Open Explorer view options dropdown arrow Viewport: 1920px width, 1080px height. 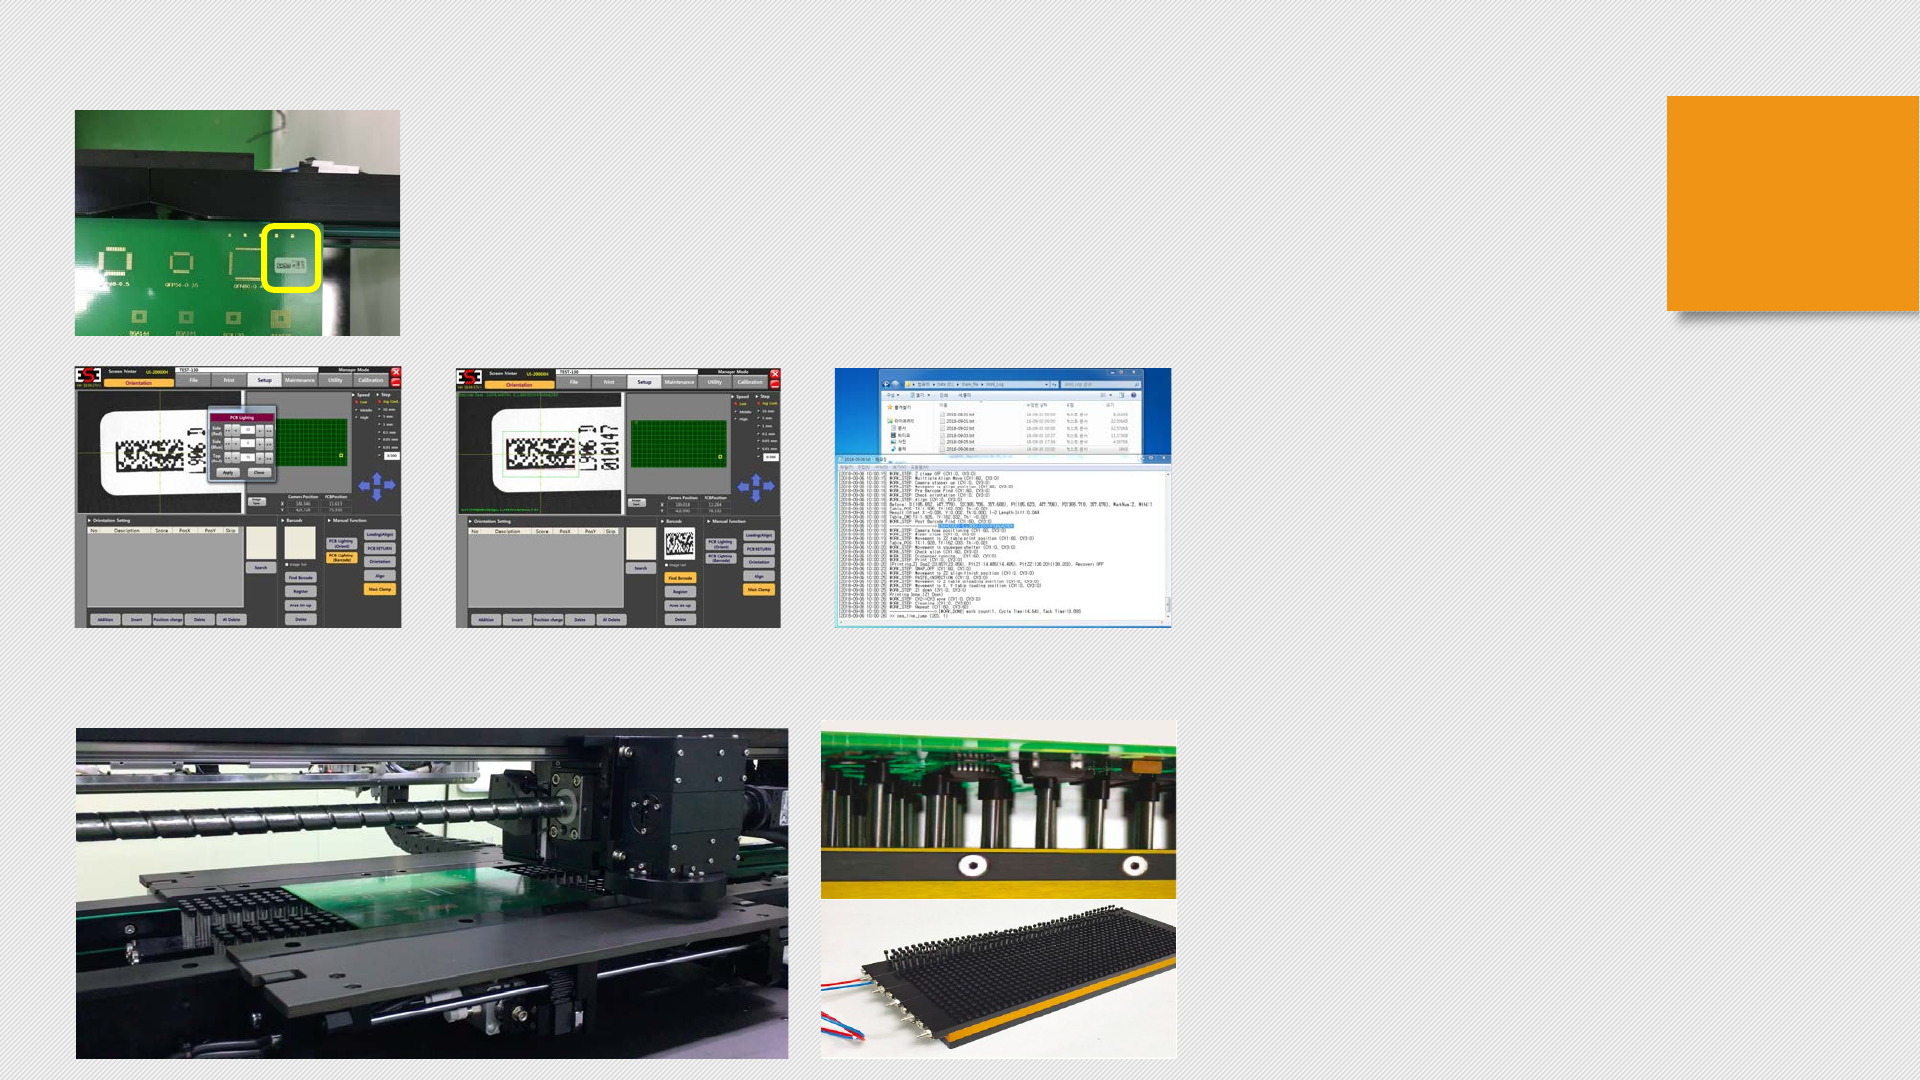click(x=1110, y=395)
